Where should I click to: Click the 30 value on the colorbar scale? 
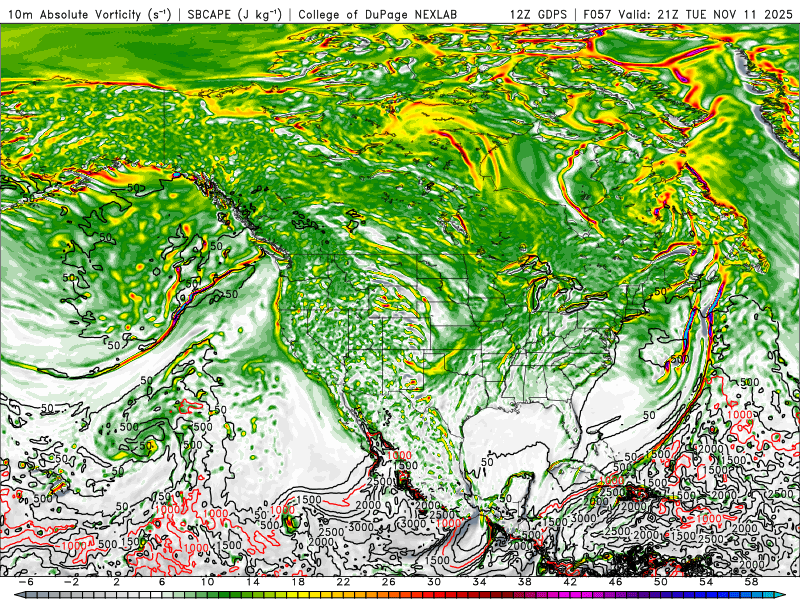coord(434,582)
